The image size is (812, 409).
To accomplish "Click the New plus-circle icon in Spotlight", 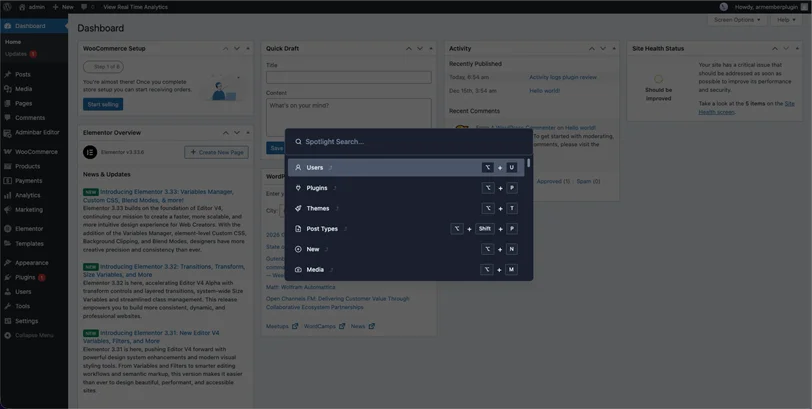I will click(298, 249).
